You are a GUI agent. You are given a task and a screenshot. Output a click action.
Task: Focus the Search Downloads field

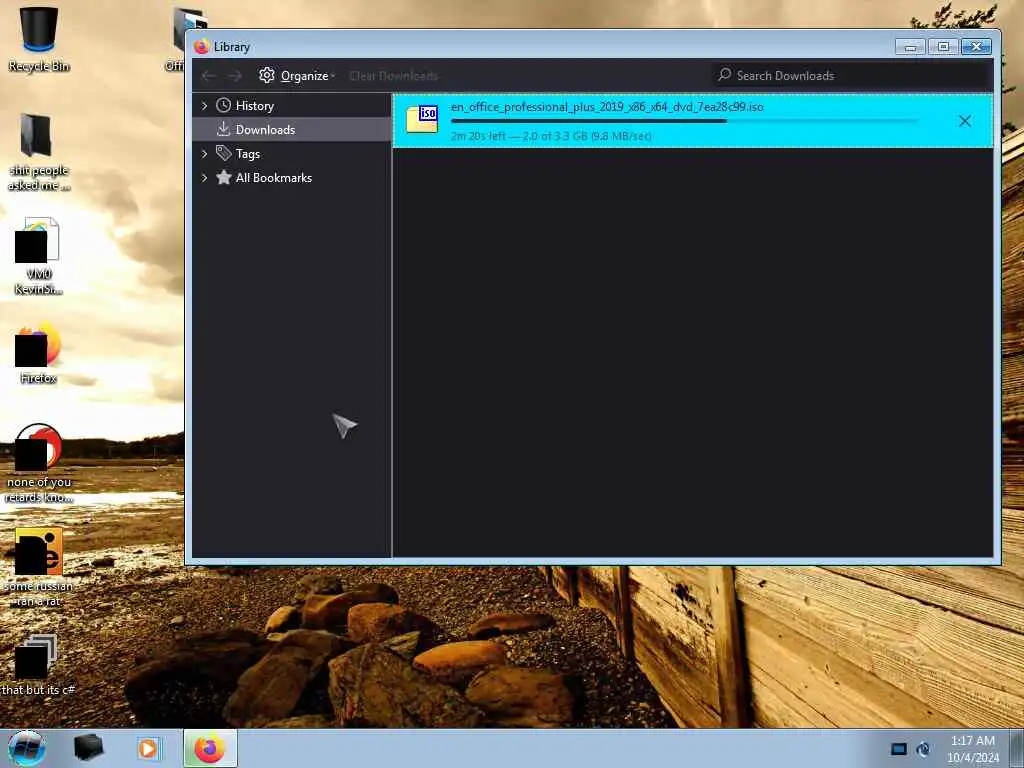point(852,75)
